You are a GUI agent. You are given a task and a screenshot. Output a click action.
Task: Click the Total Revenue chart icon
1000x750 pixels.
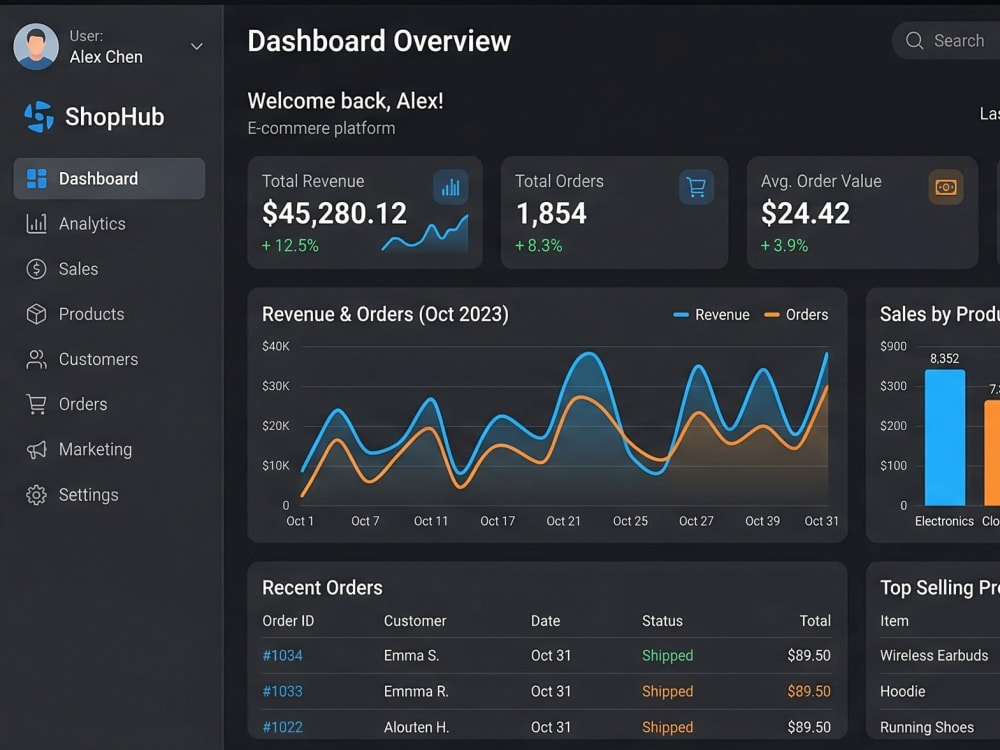coord(450,188)
